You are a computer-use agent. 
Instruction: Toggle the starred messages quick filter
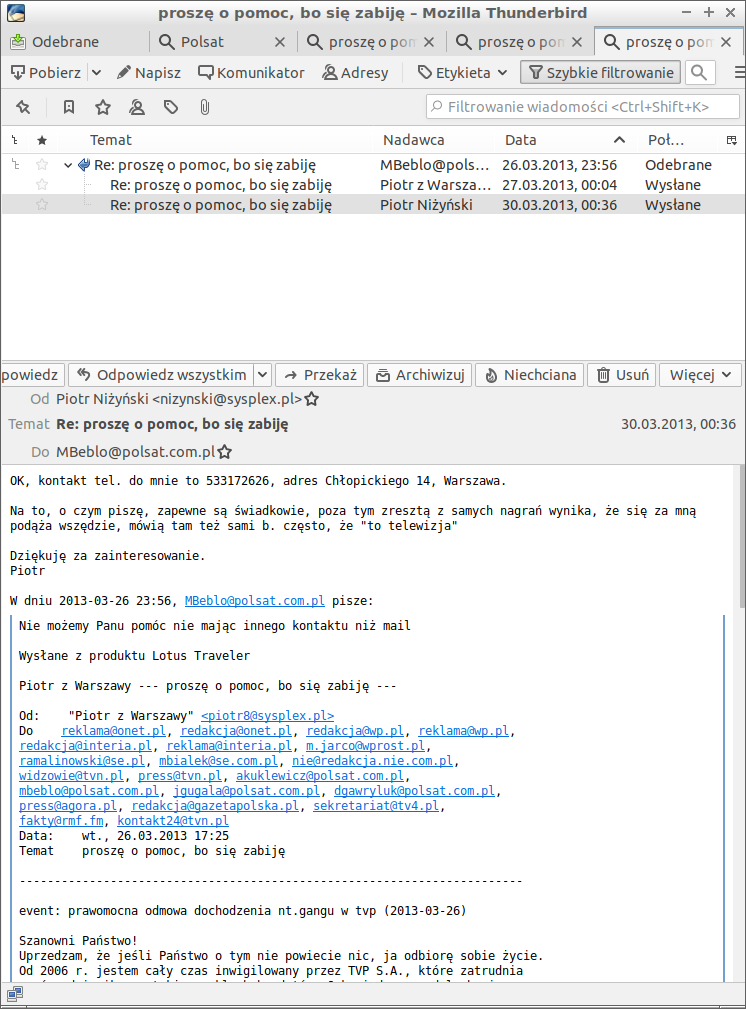[x=103, y=107]
